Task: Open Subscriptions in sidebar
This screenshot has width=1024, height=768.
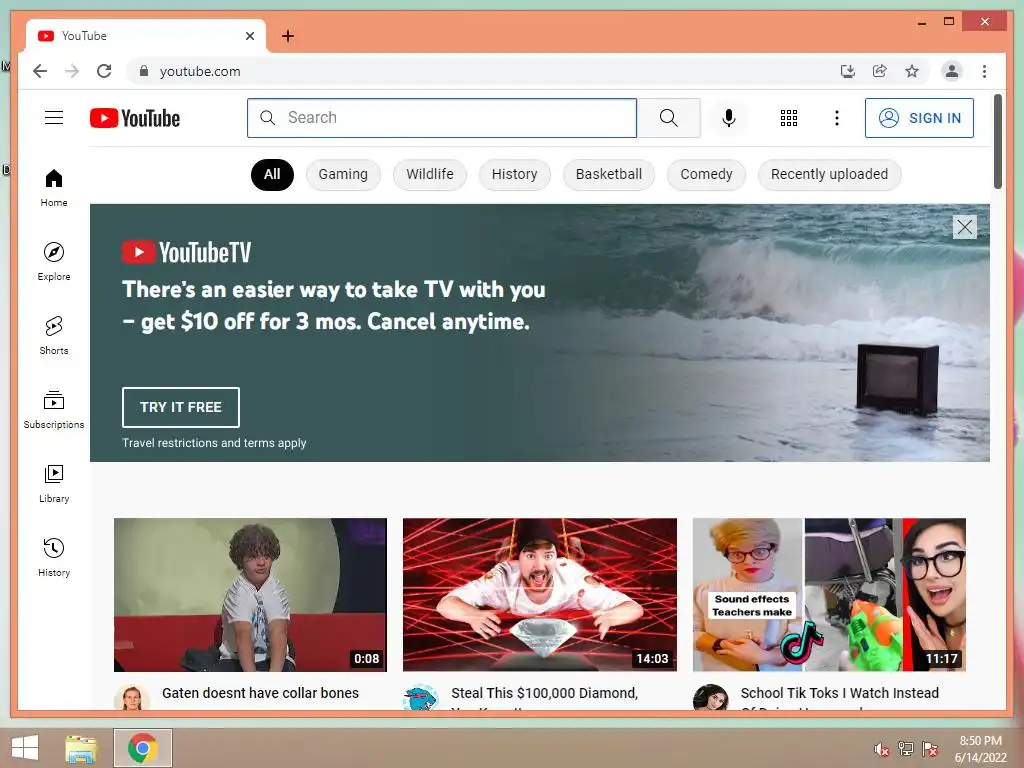Action: point(54,410)
